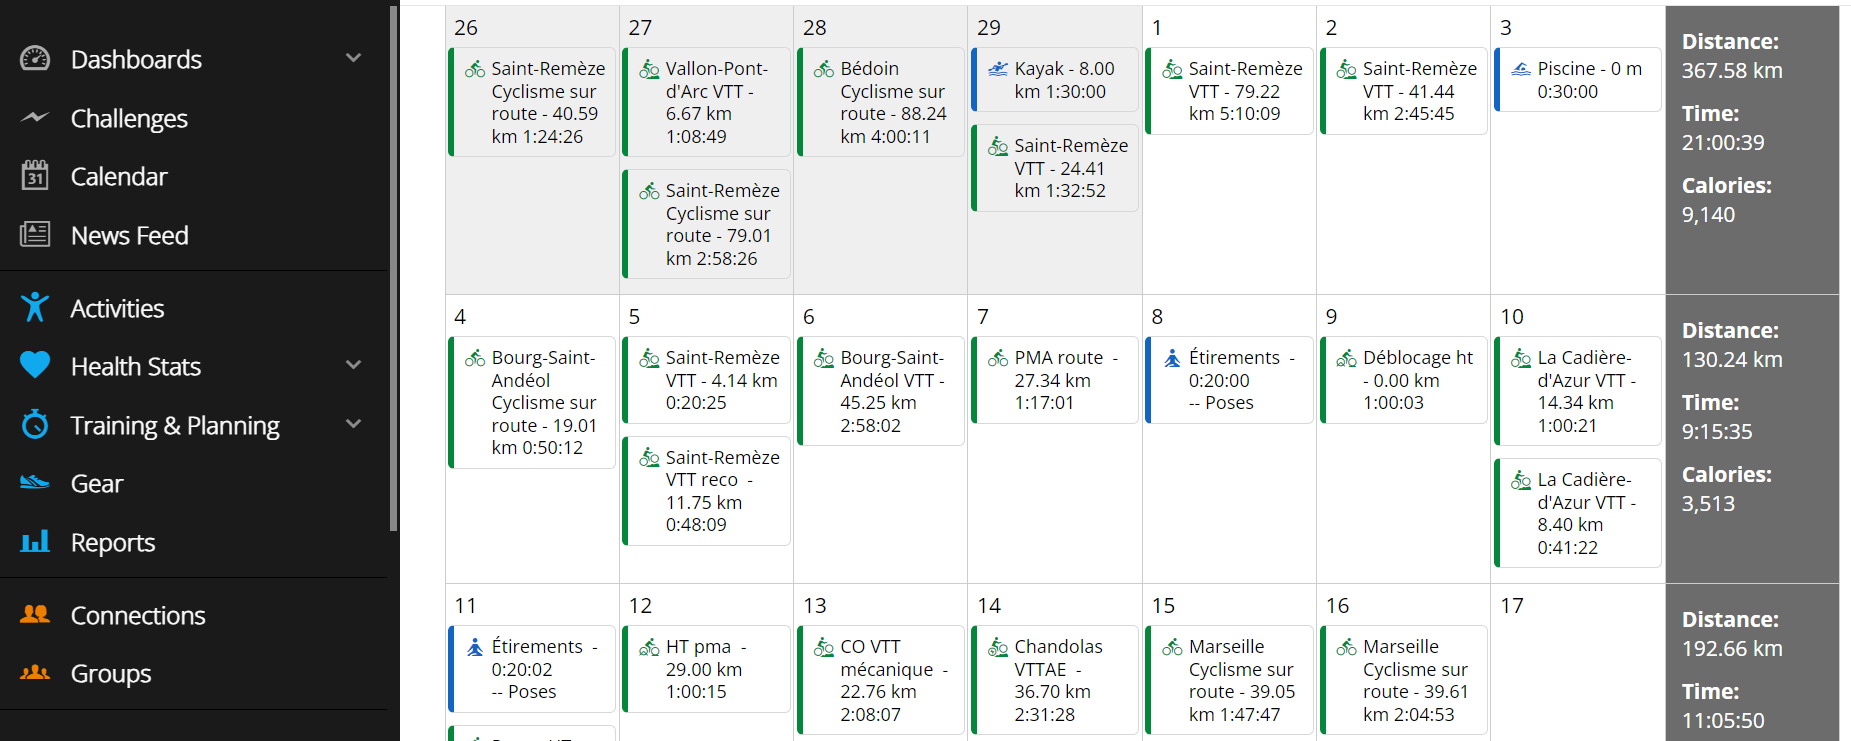The height and width of the screenshot is (741, 1851).
Task: Click the sidebar vertical scrollbar
Action: pos(394,270)
